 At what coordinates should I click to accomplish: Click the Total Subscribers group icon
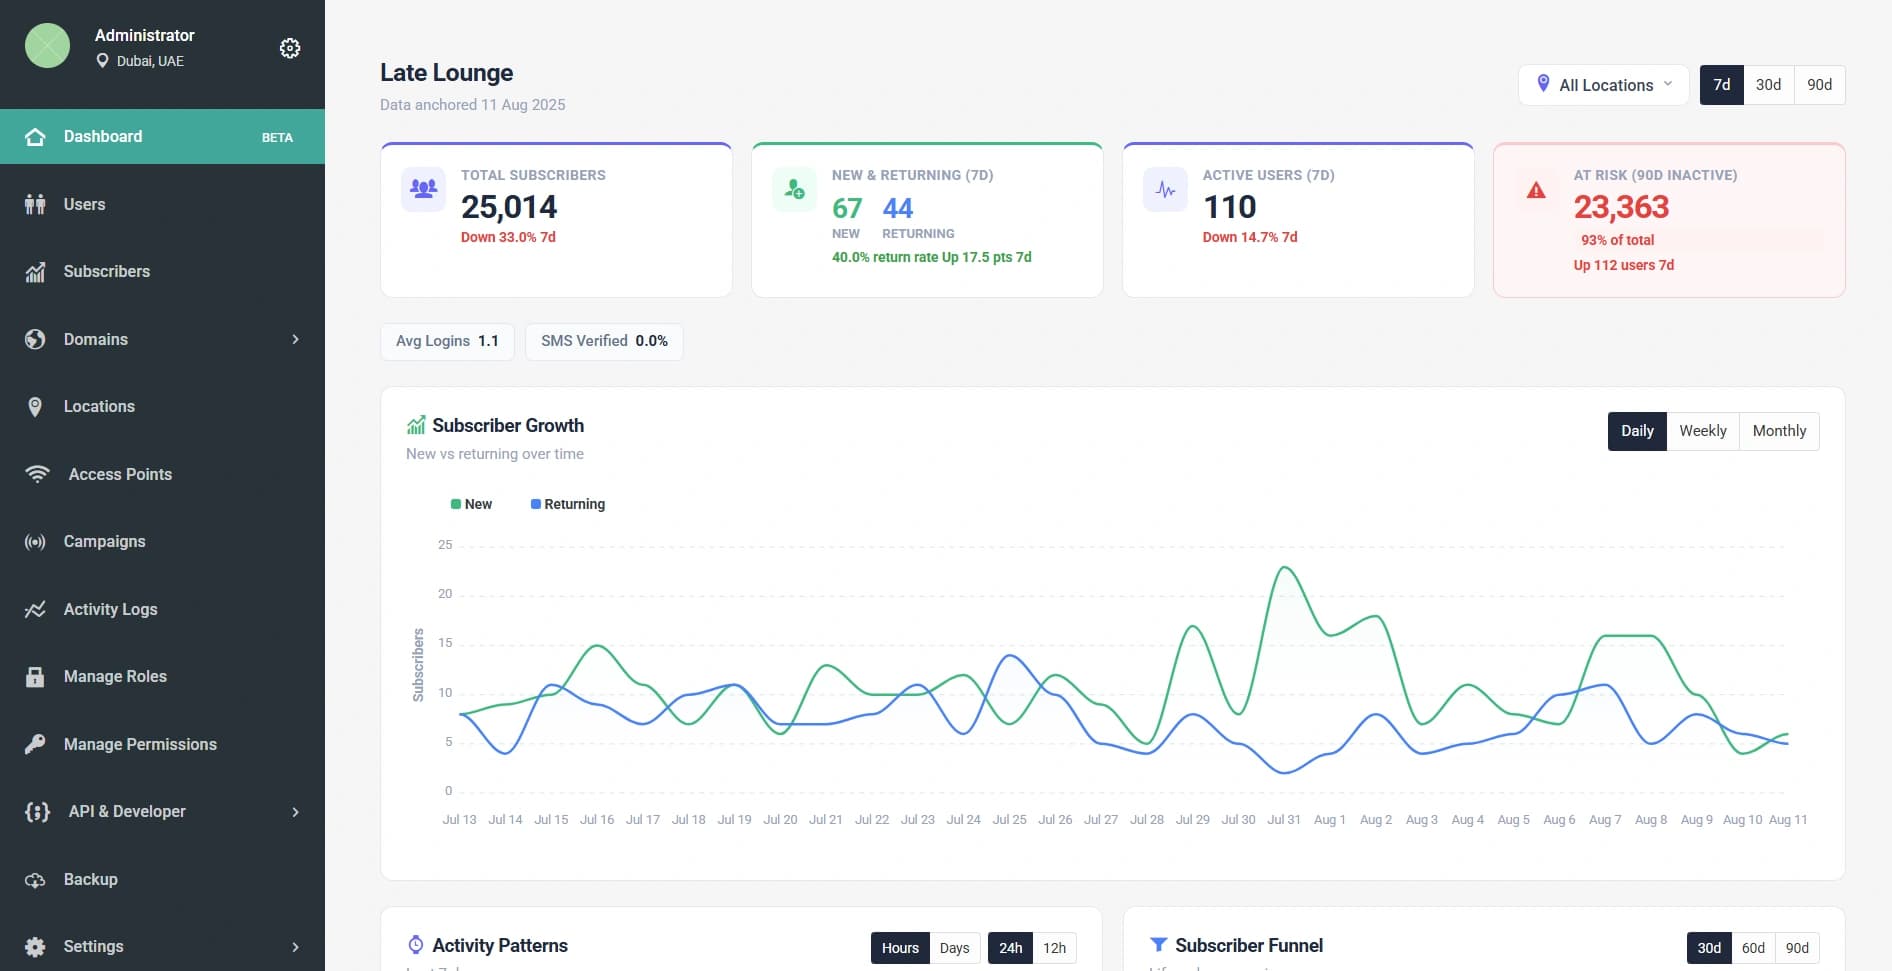click(x=423, y=188)
